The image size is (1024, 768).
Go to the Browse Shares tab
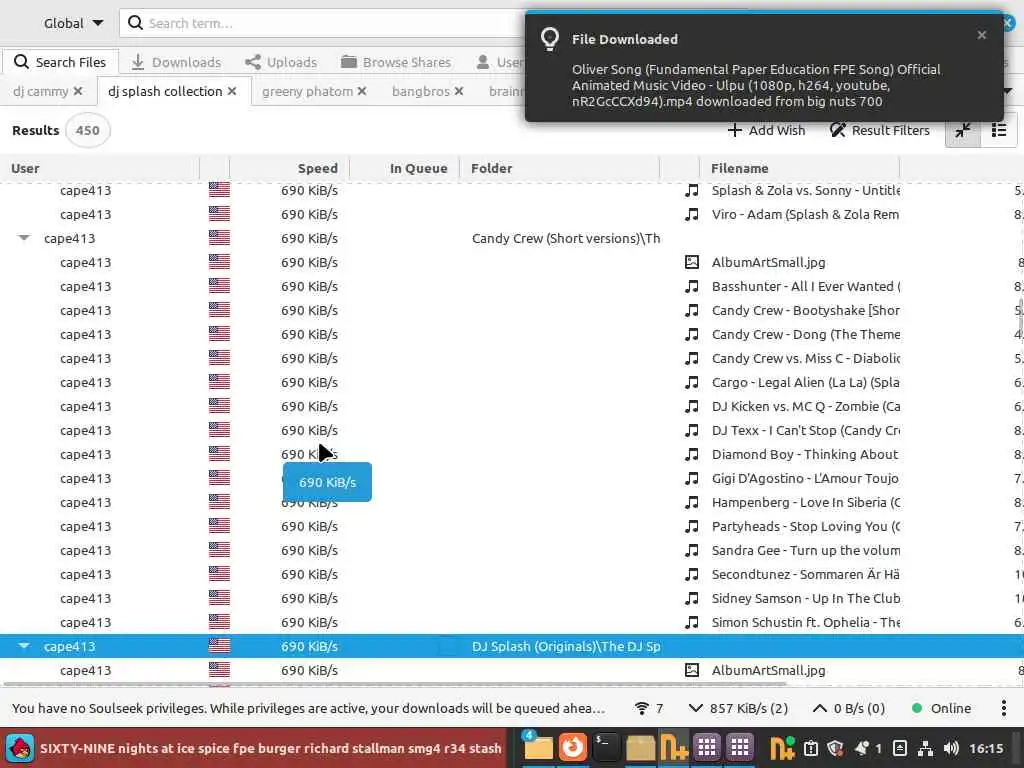[396, 62]
